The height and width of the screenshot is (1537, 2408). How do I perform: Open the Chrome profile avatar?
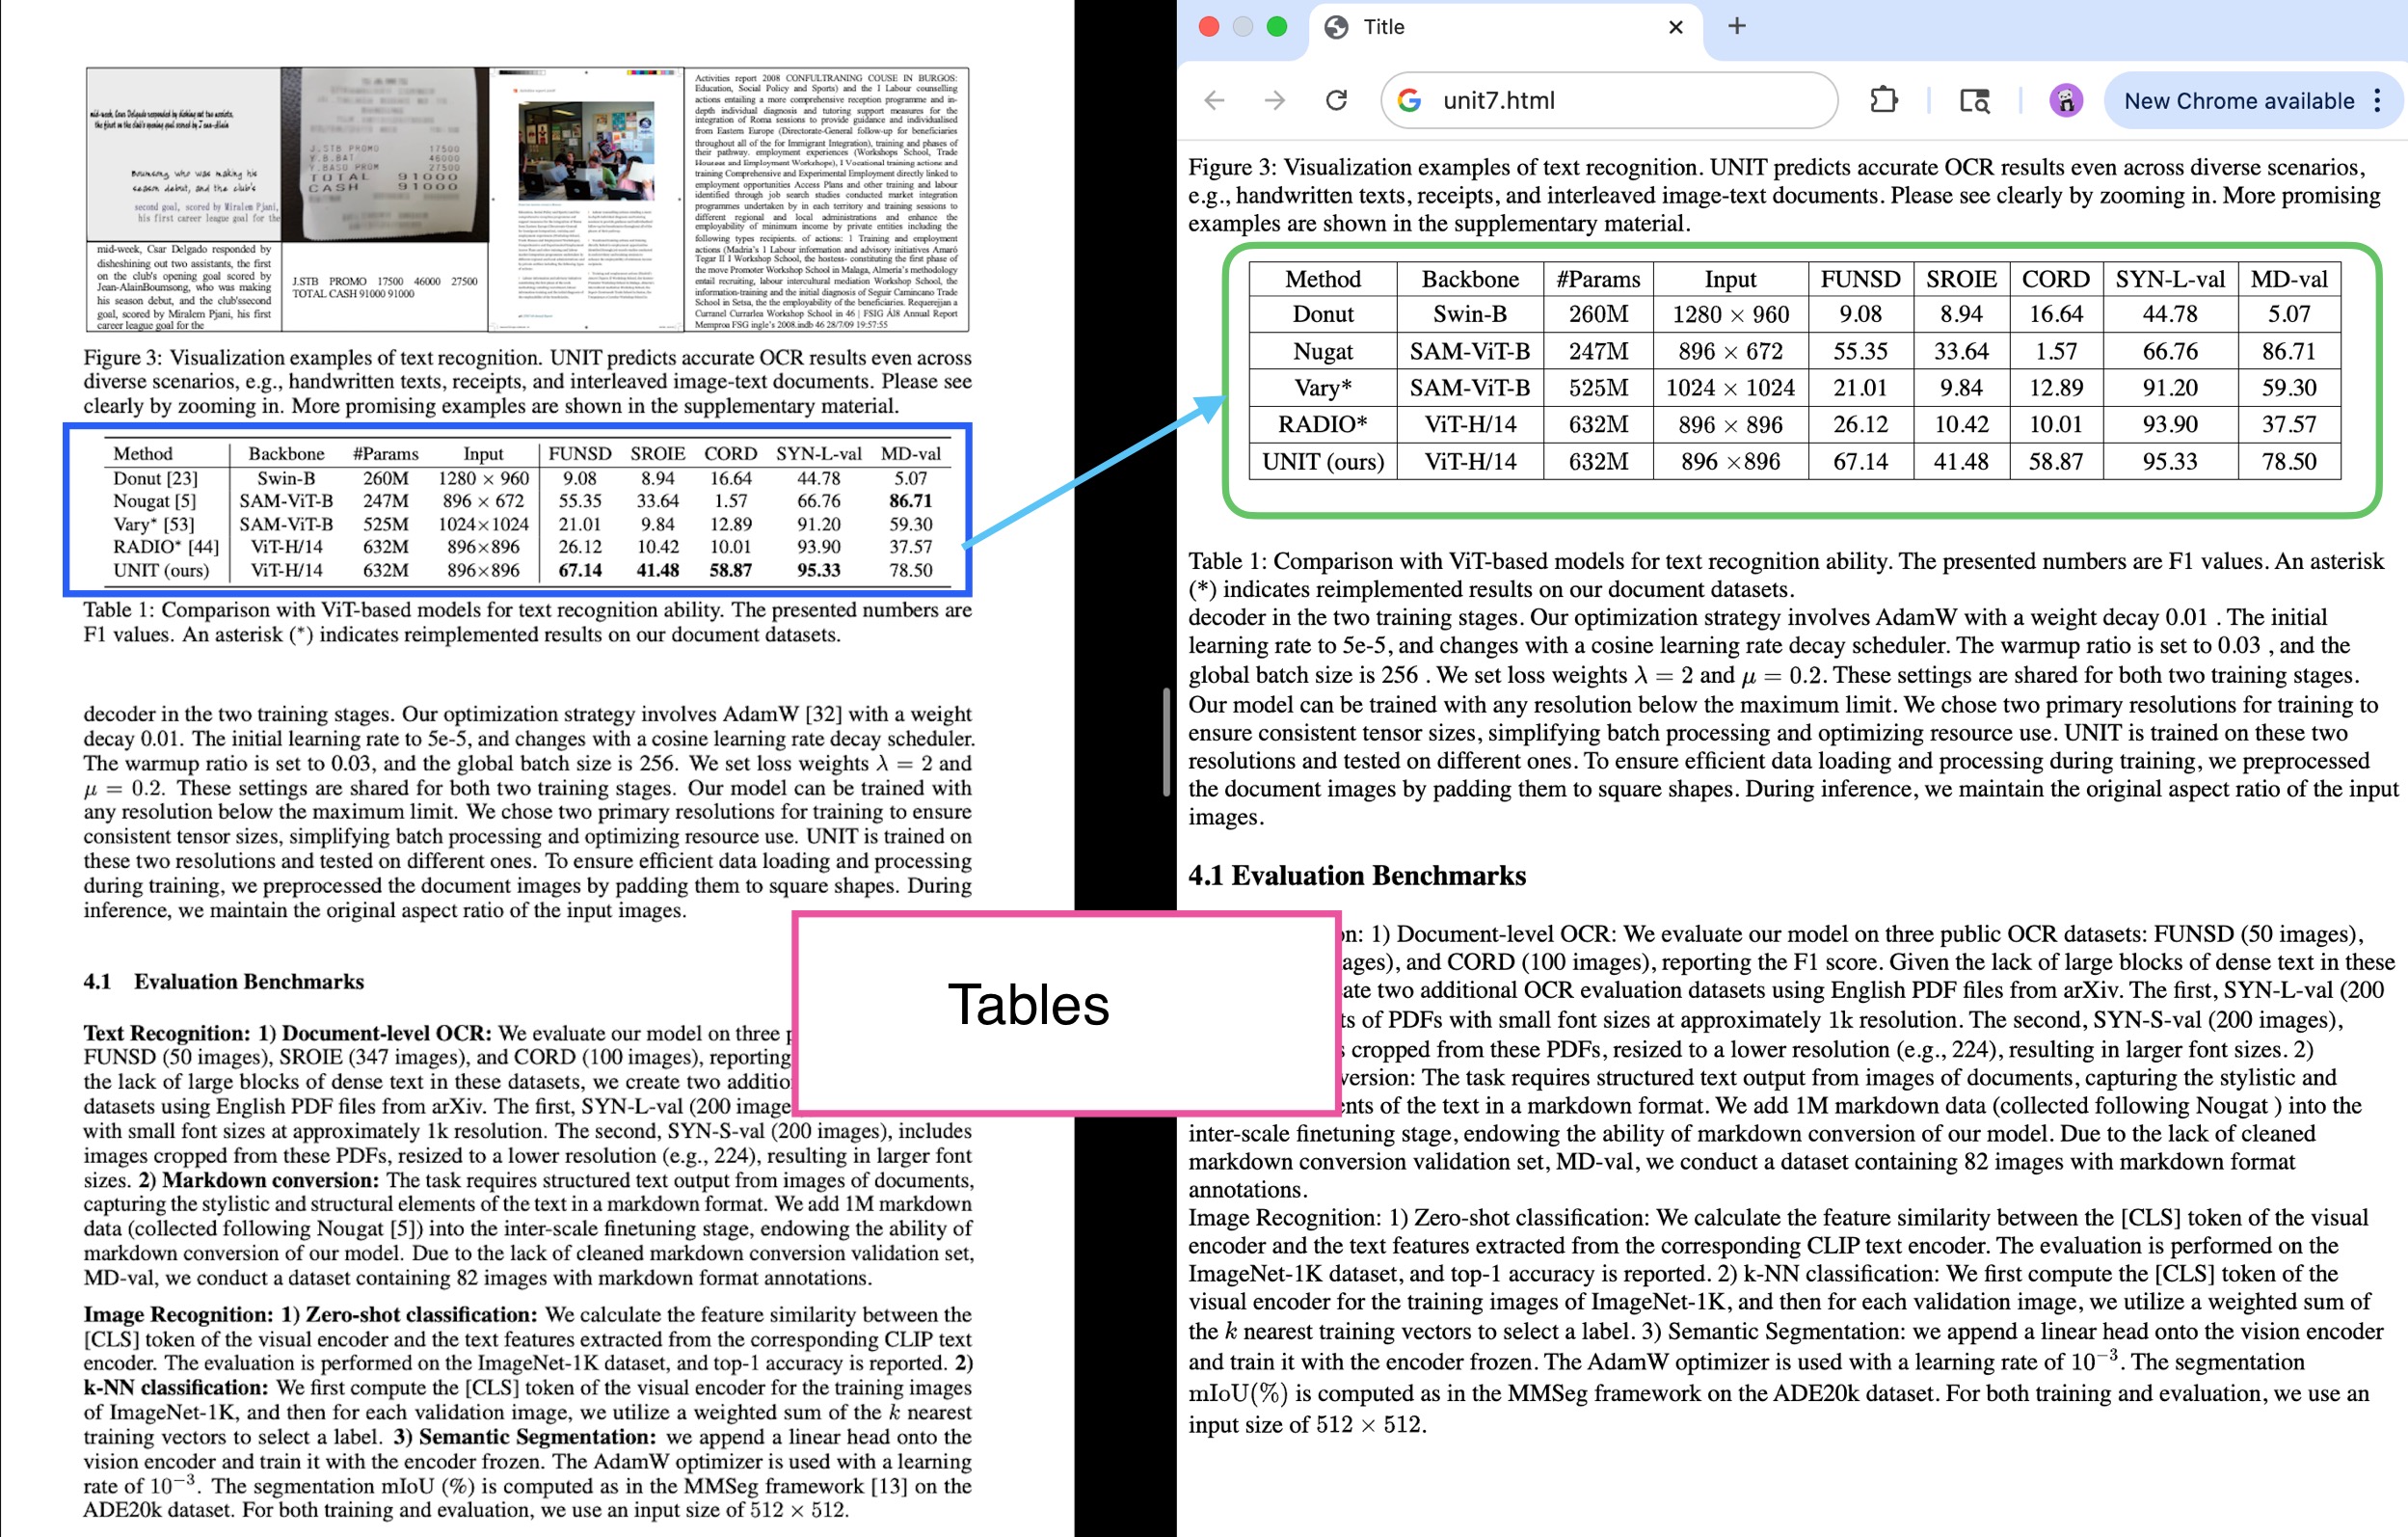[2065, 100]
